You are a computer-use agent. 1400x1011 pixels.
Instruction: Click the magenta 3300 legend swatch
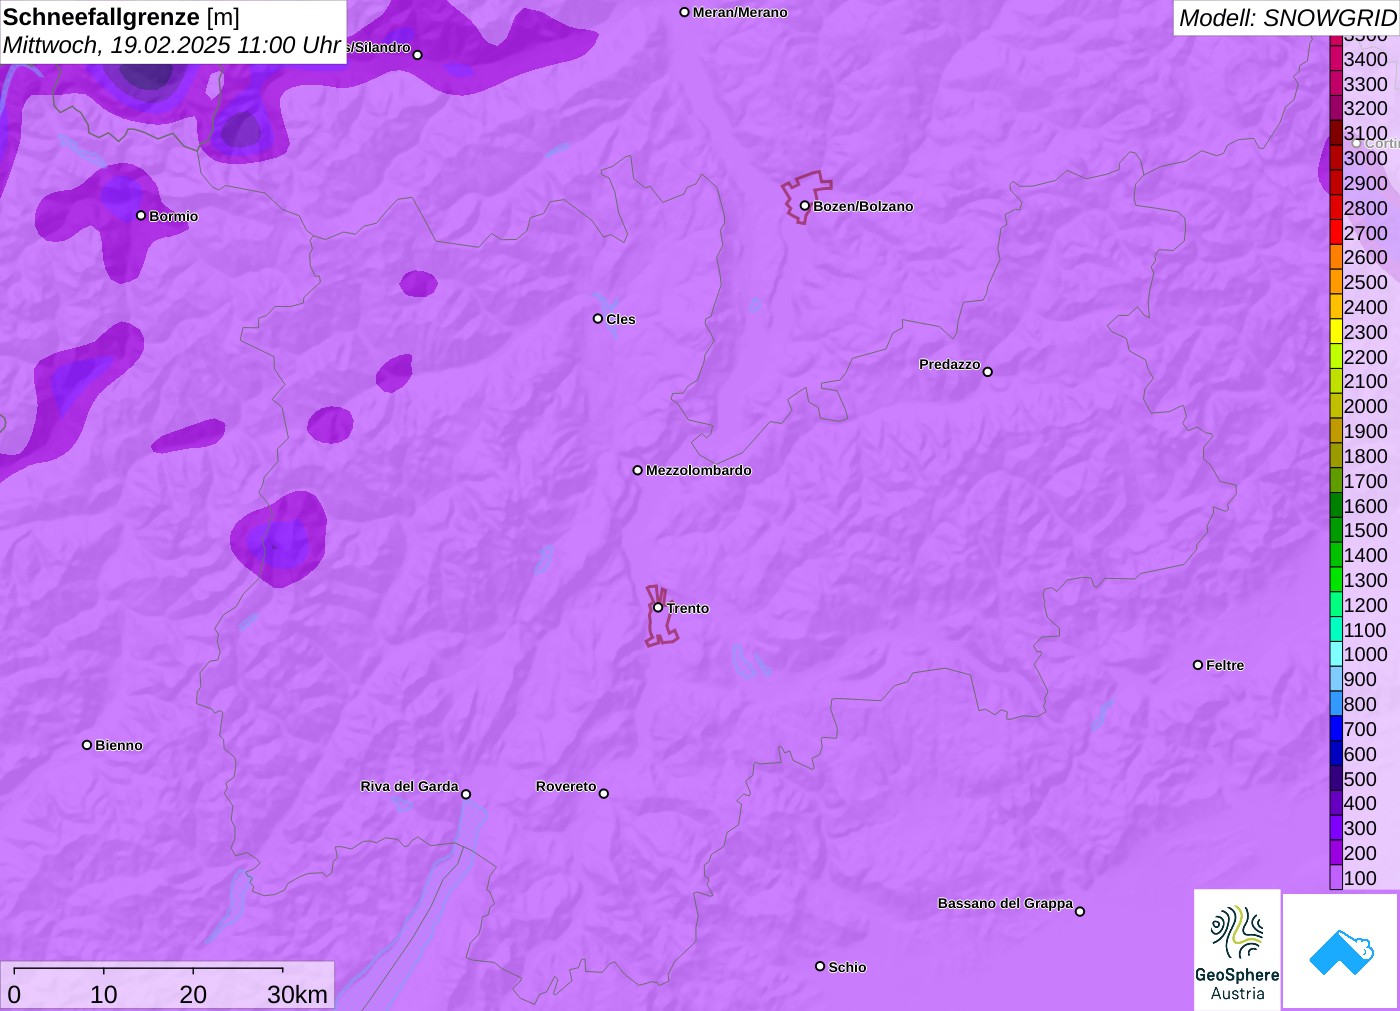pyautogui.click(x=1336, y=84)
